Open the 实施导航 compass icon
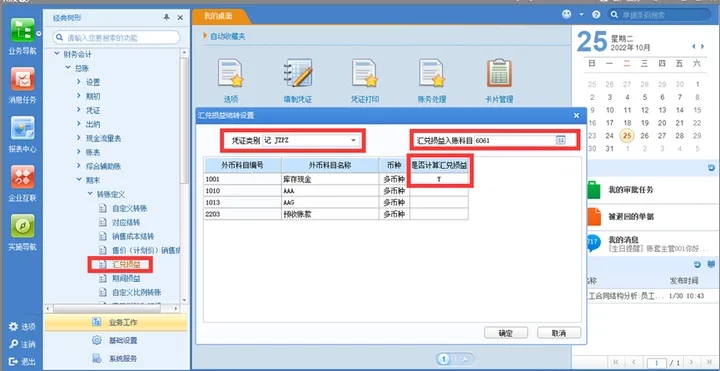The image size is (720, 371). pyautogui.click(x=22, y=226)
